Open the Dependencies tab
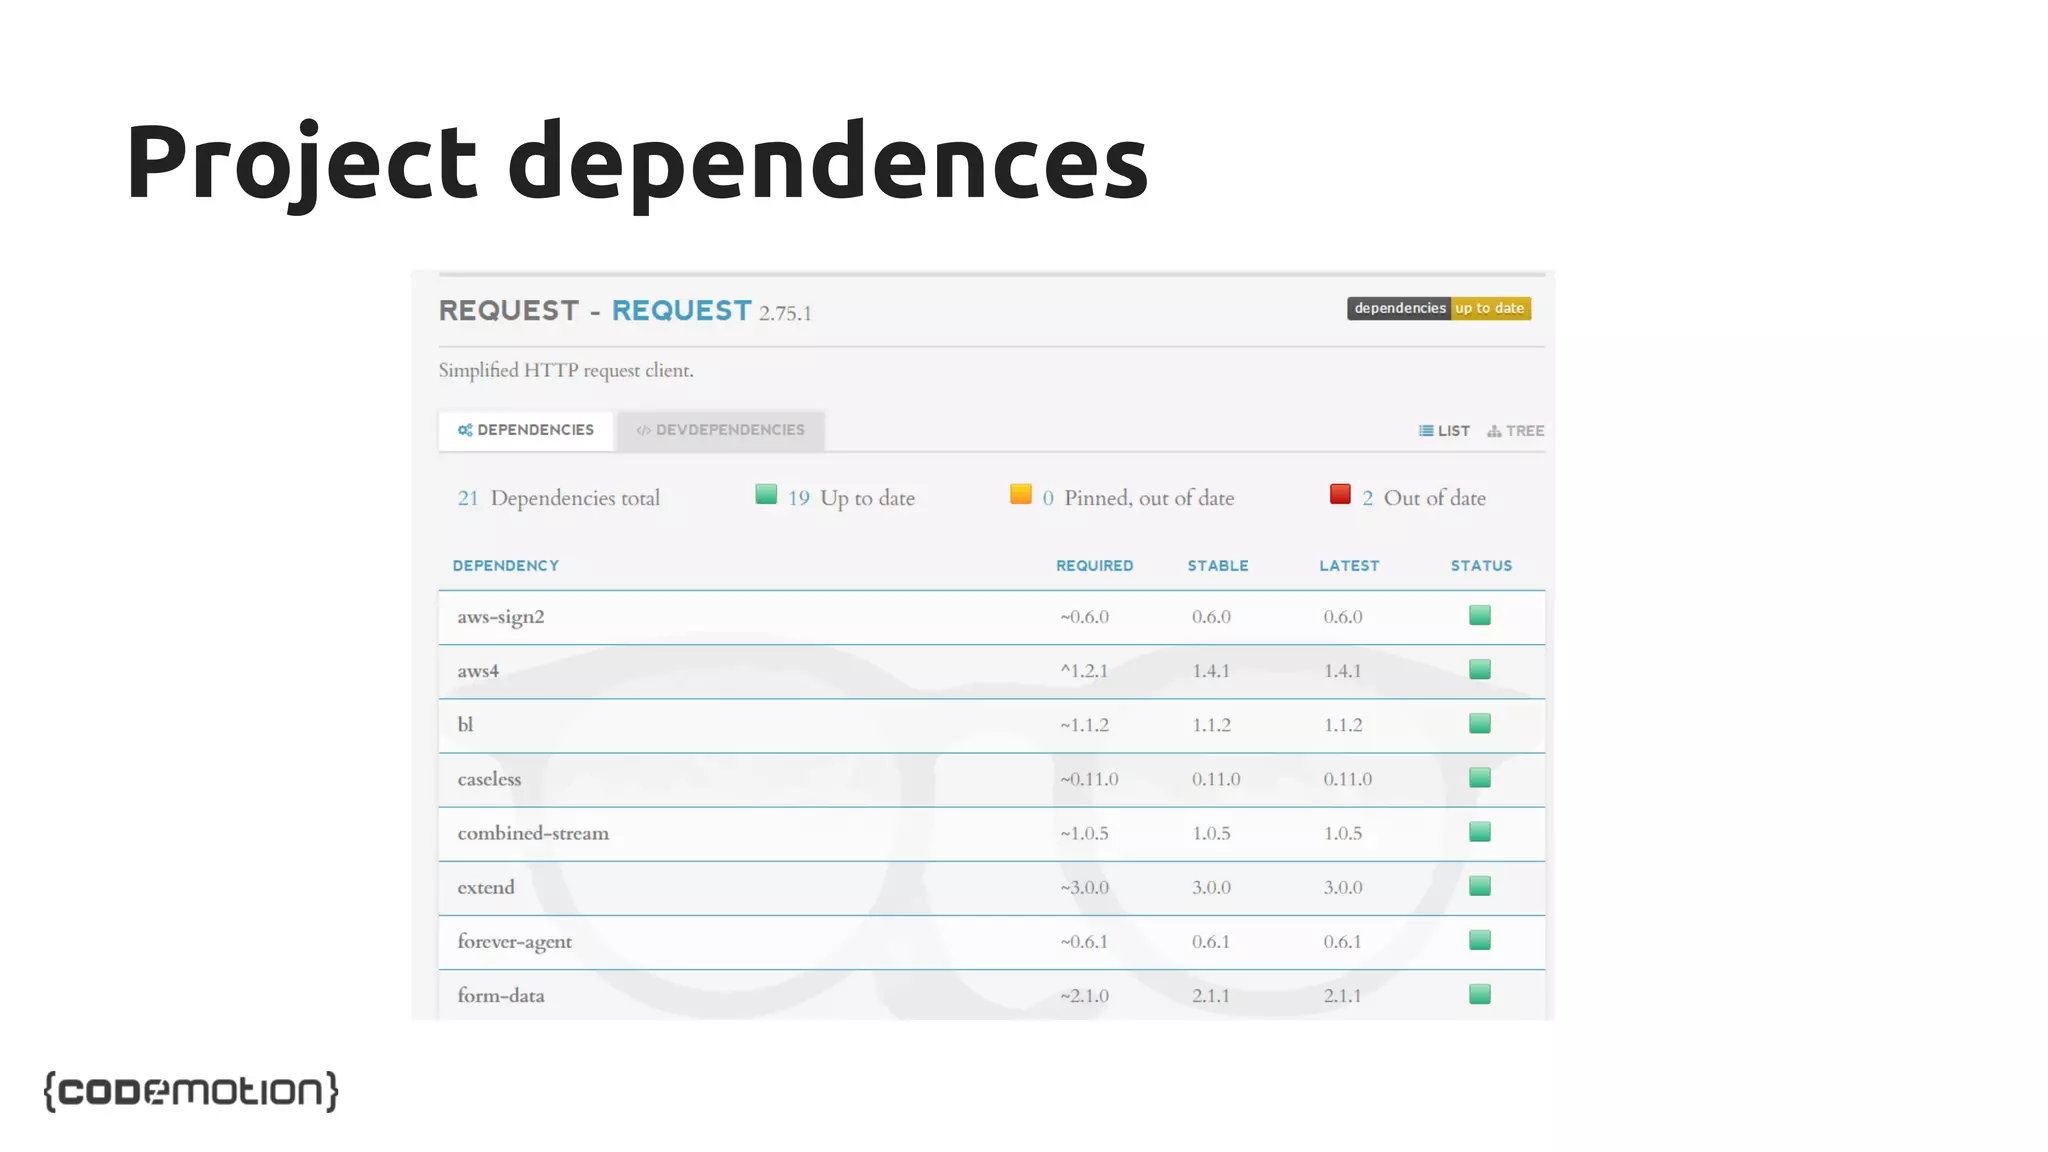The width and height of the screenshot is (2048, 1152). [x=526, y=430]
